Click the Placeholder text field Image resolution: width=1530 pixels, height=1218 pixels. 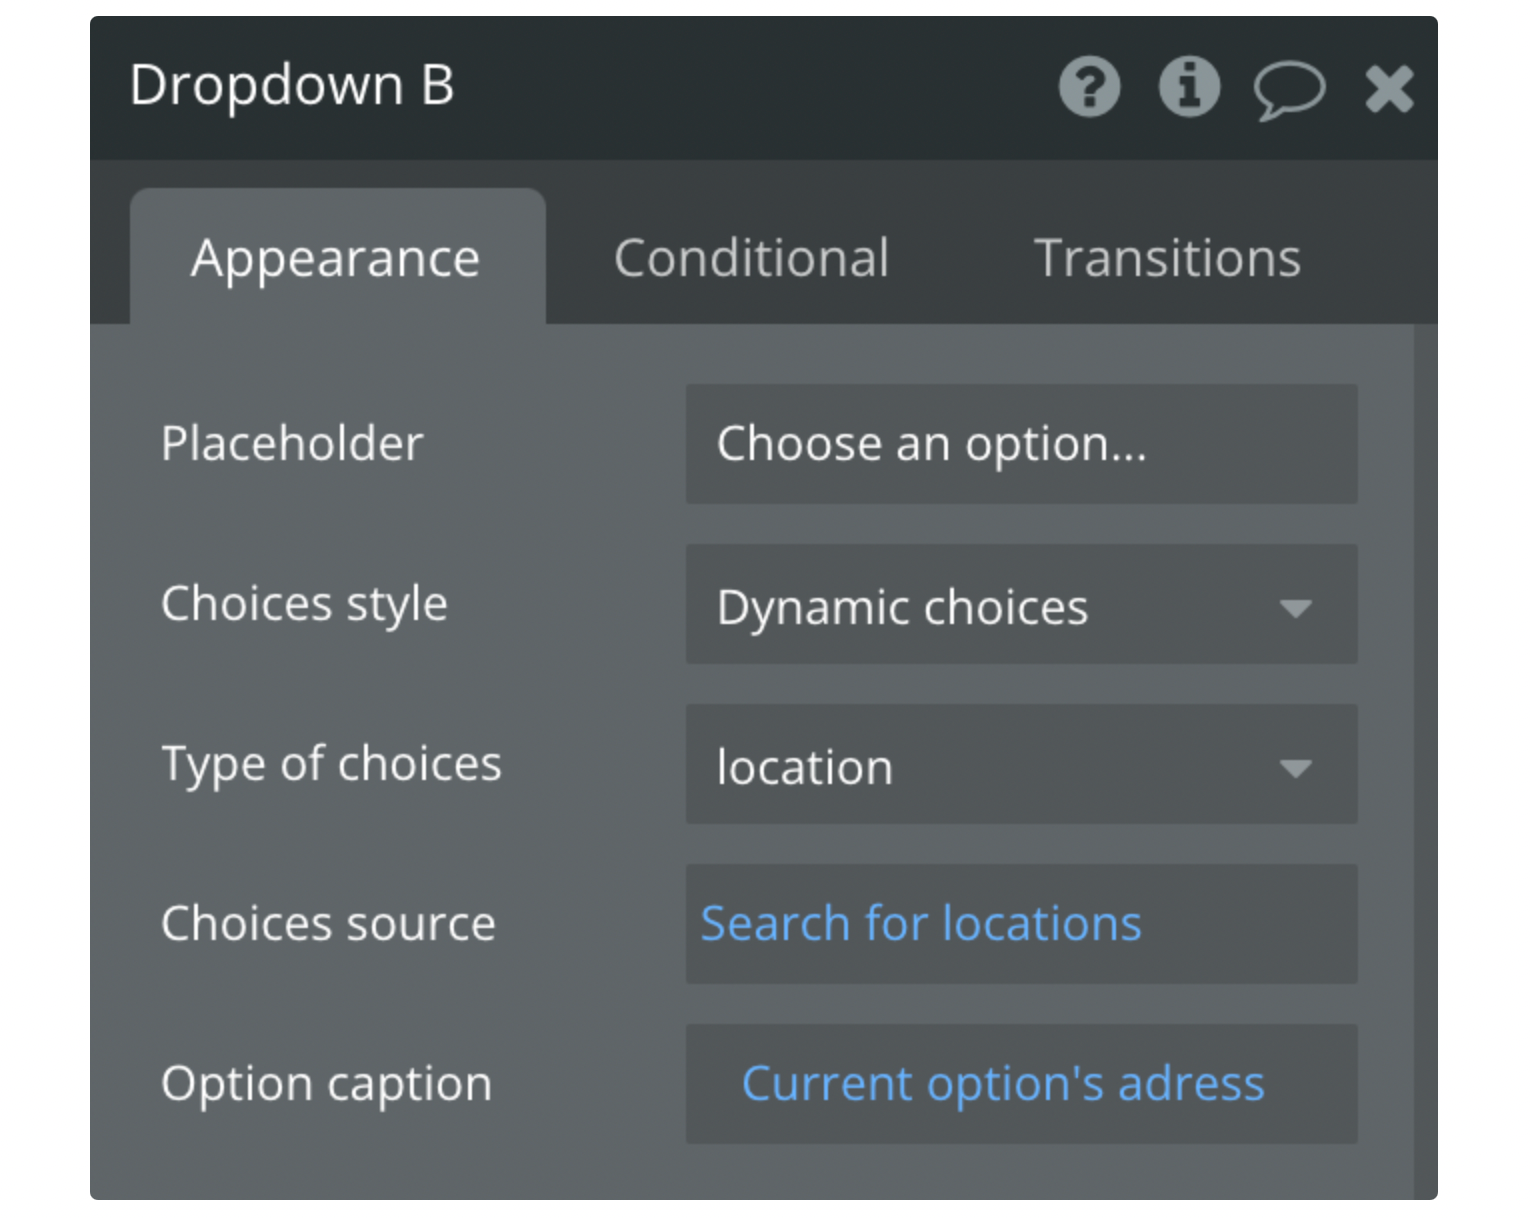pyautogui.click(x=1021, y=444)
